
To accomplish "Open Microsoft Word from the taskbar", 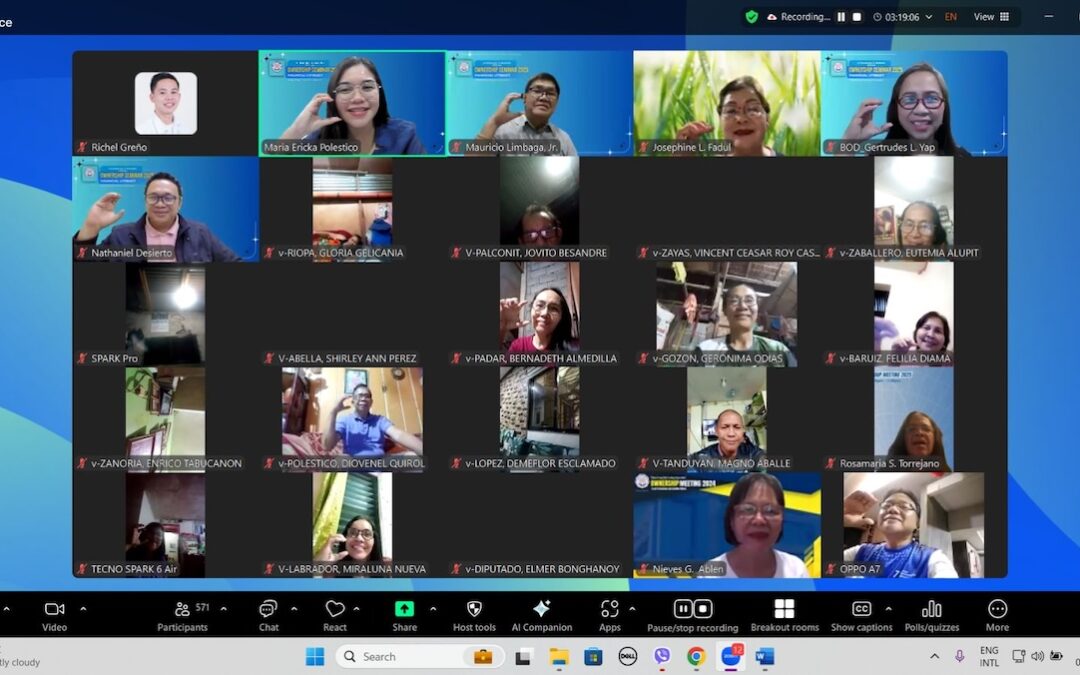I will pyautogui.click(x=765, y=656).
